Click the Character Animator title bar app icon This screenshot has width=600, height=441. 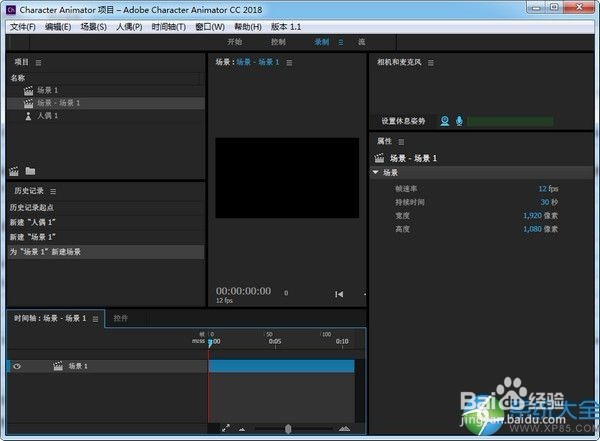pyautogui.click(x=11, y=10)
